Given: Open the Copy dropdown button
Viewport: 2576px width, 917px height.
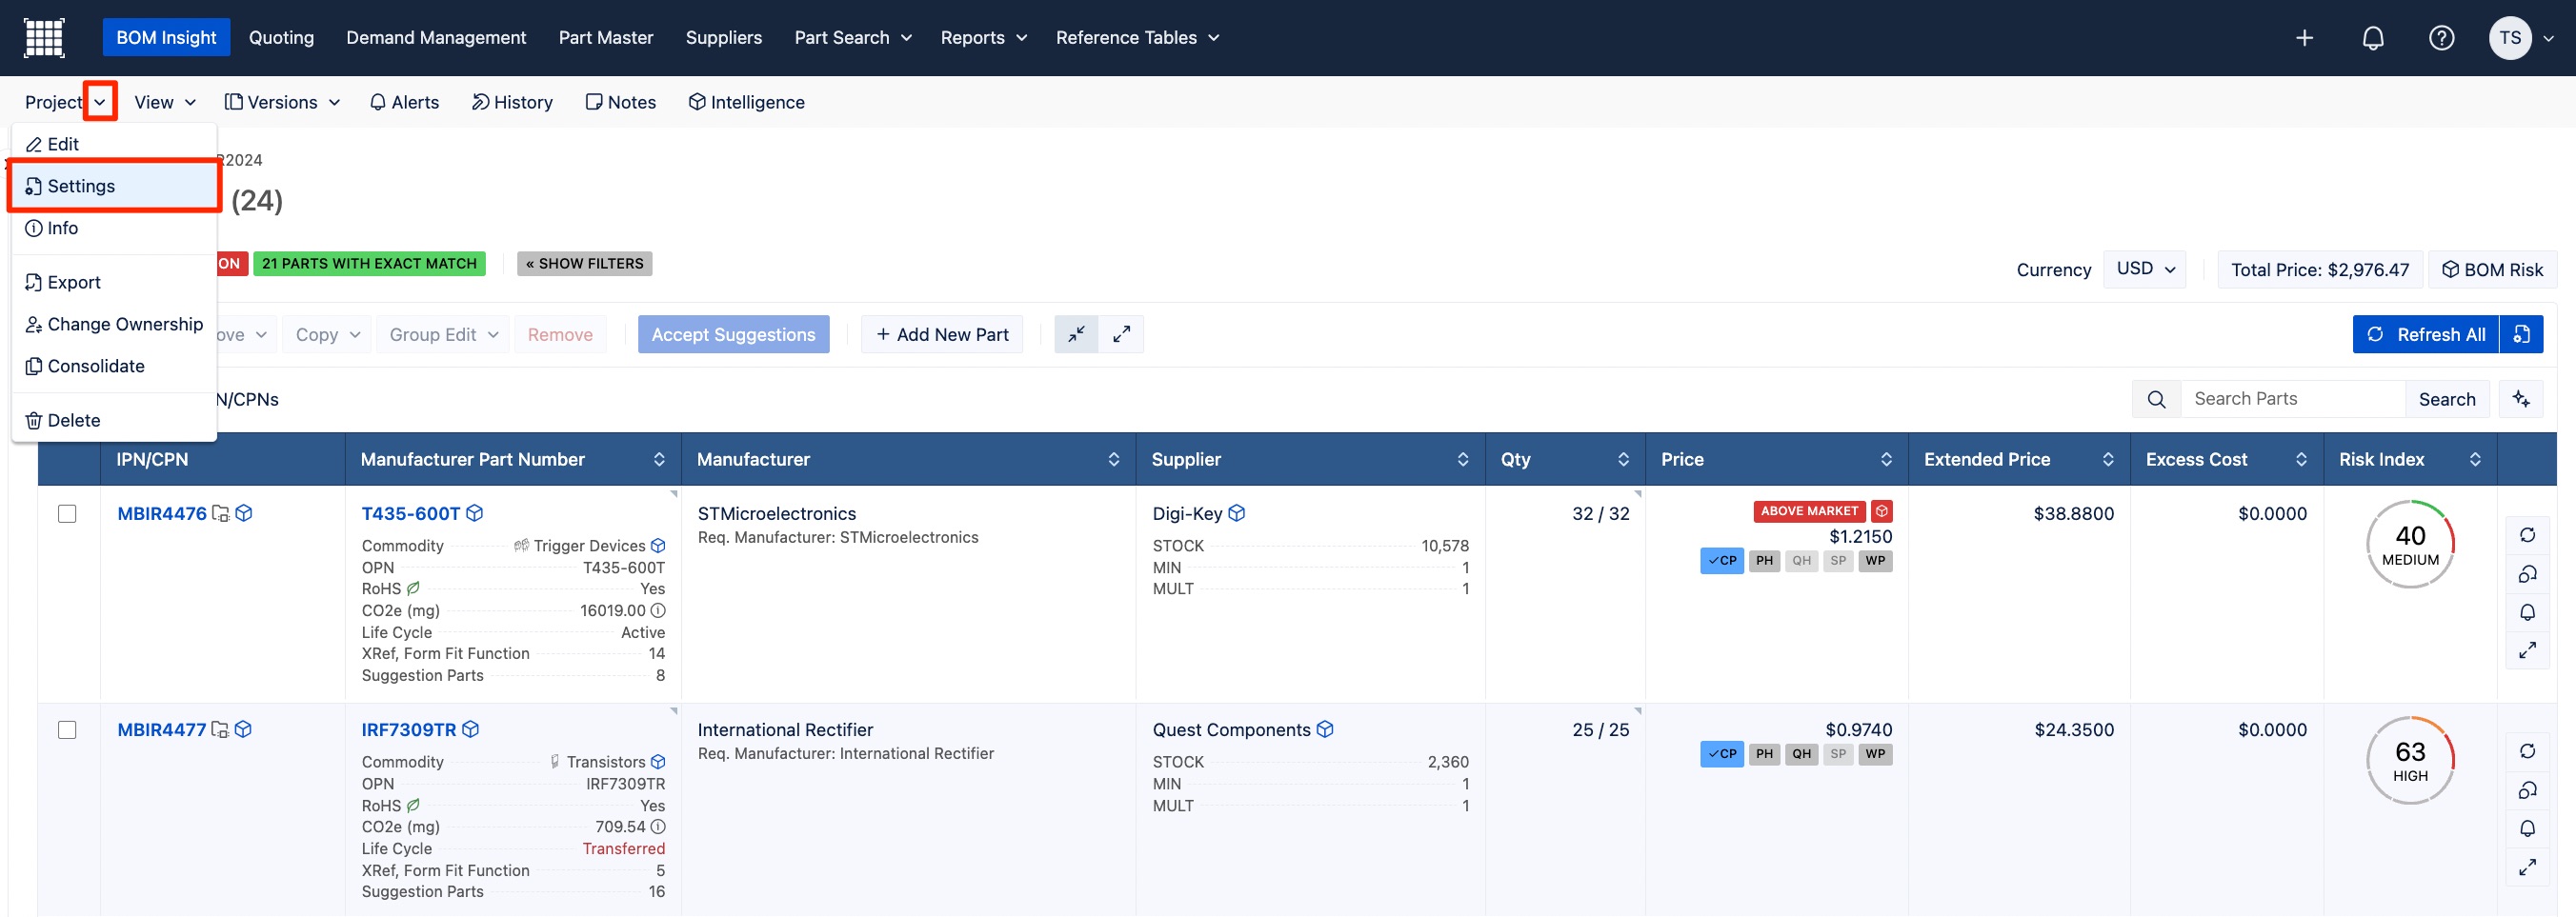Looking at the screenshot, I should click(327, 334).
